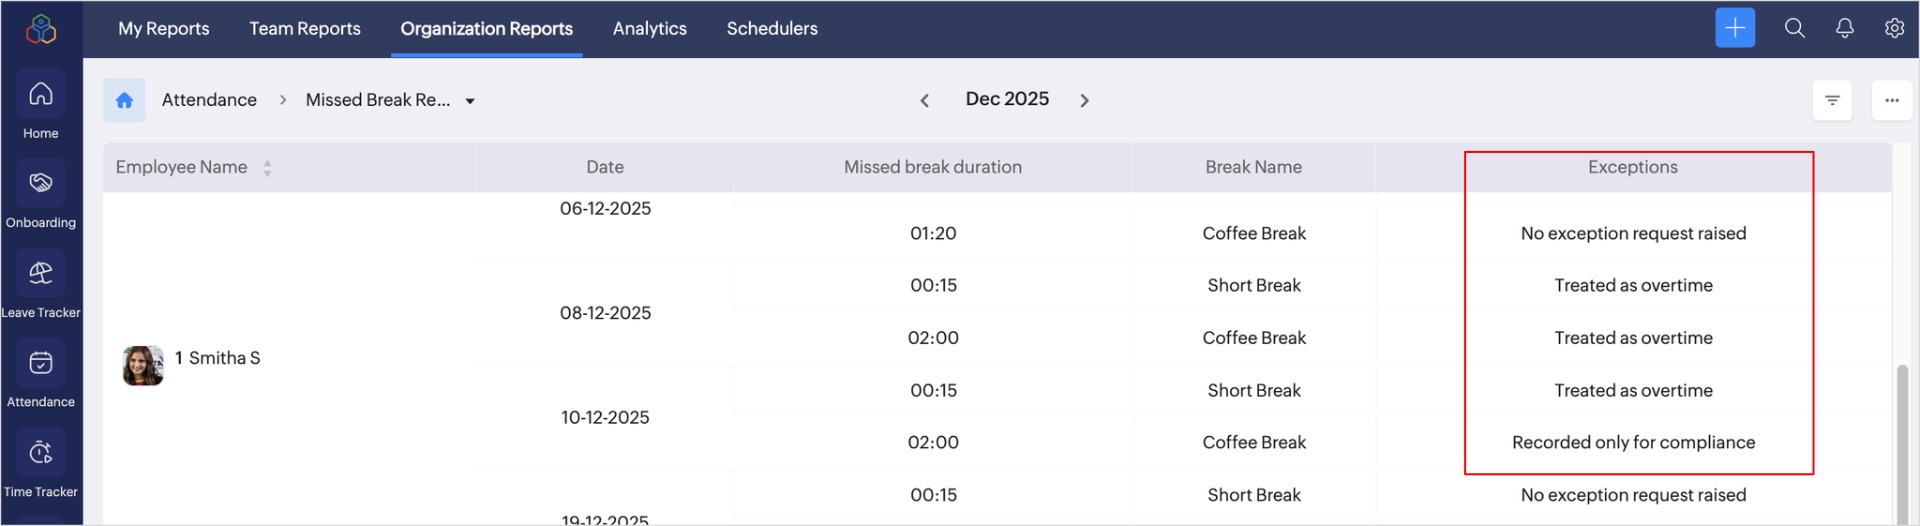Sort by Employee Name column
The image size is (1920, 526).
coord(267,168)
